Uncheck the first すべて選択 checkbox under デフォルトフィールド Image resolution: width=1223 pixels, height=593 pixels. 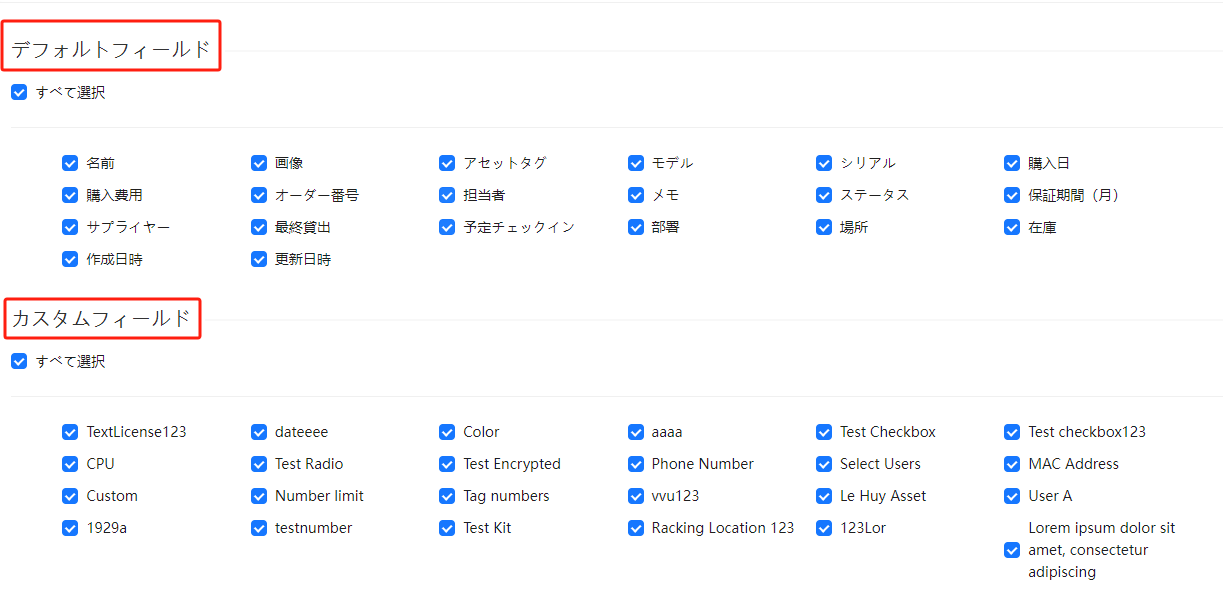click(x=19, y=93)
